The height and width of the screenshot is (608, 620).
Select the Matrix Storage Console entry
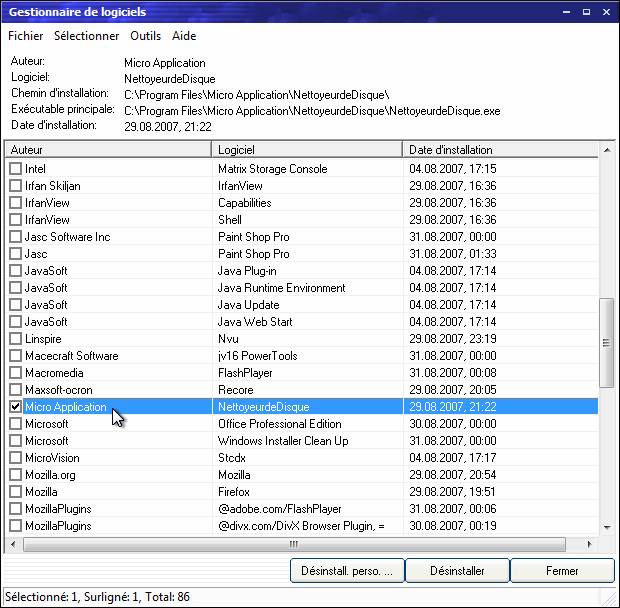tap(272, 169)
